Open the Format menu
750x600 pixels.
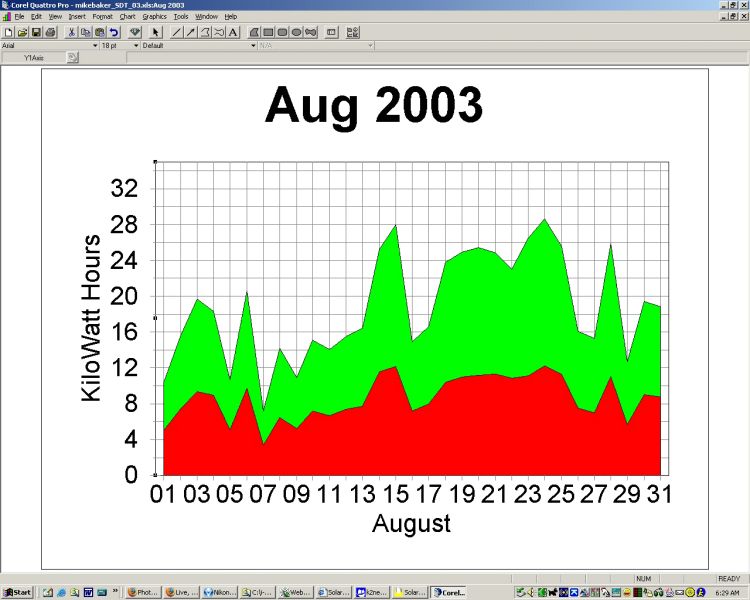pyautogui.click(x=102, y=17)
